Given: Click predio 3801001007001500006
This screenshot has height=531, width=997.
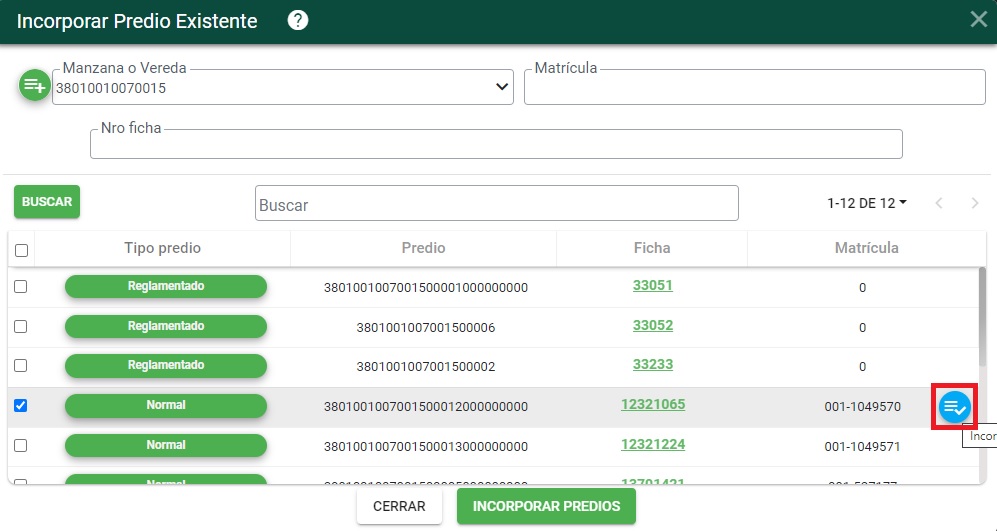Looking at the screenshot, I should (426, 328).
